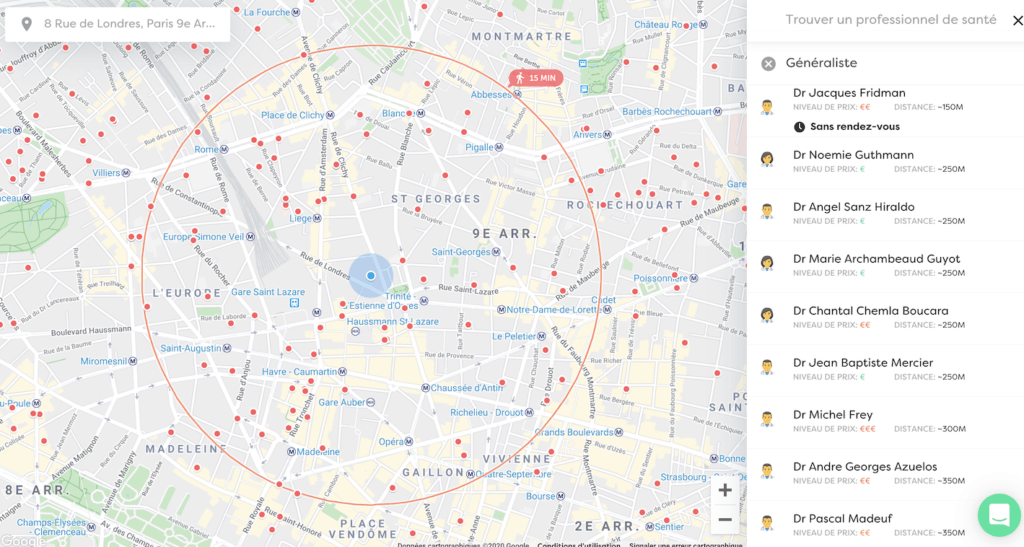Open Dr Marie Archambeaud Guyot's listing
The image size is (1024, 547).
point(876,259)
